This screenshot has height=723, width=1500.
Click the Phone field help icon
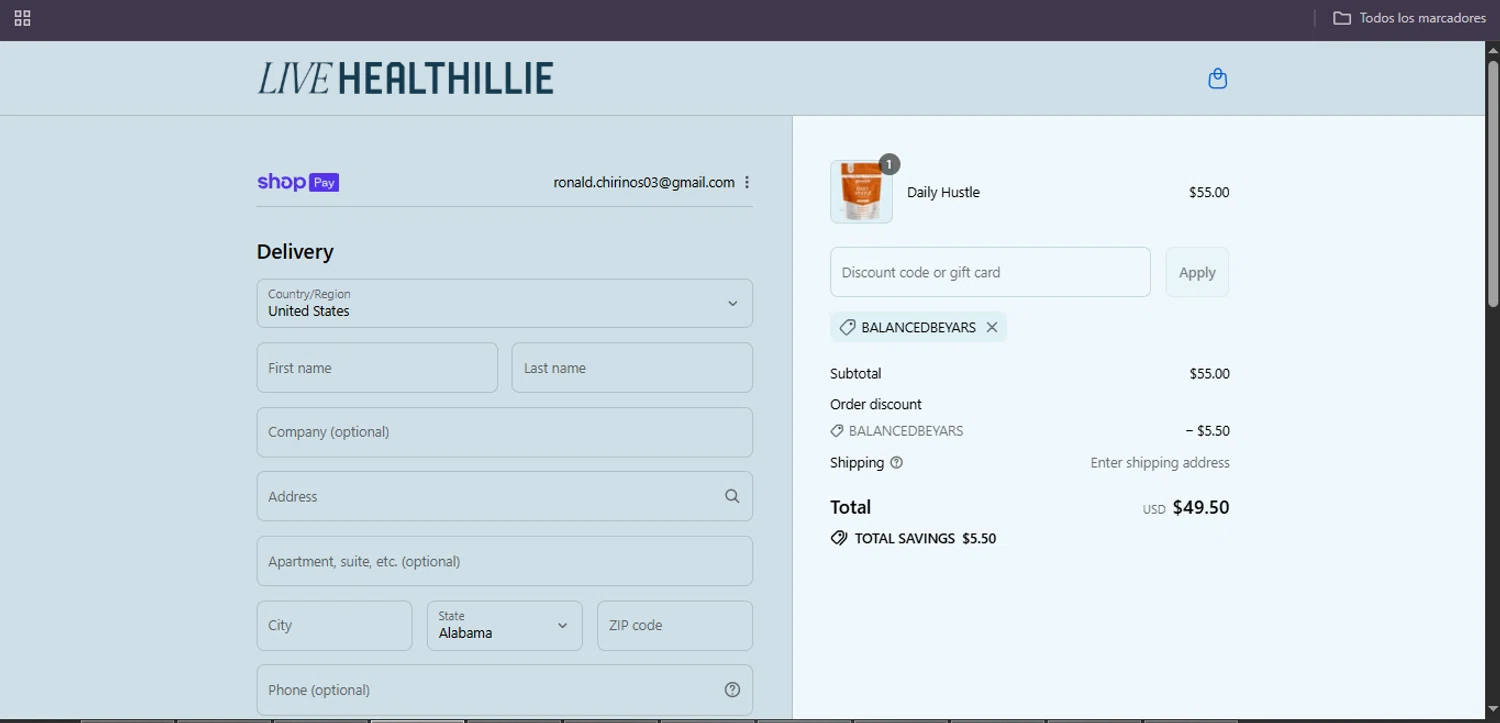tap(732, 690)
